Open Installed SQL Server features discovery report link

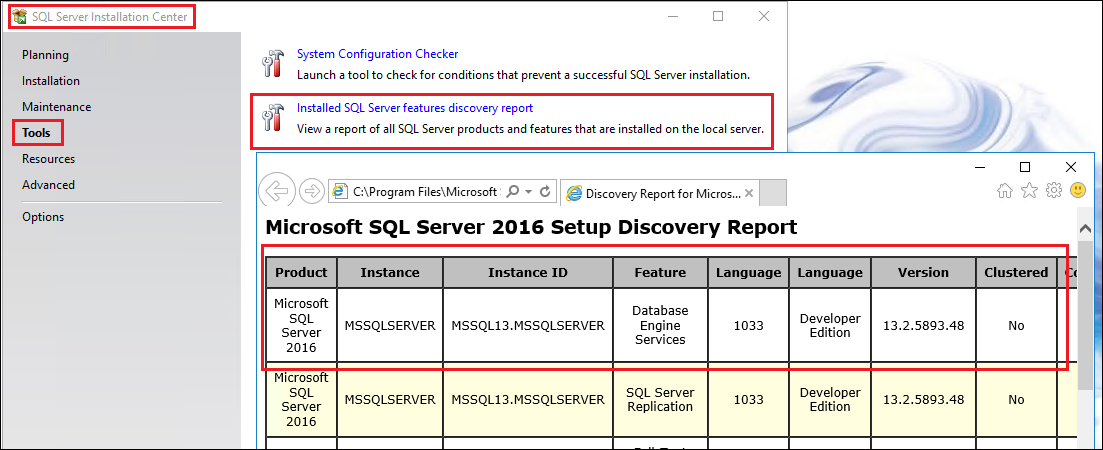[415, 108]
